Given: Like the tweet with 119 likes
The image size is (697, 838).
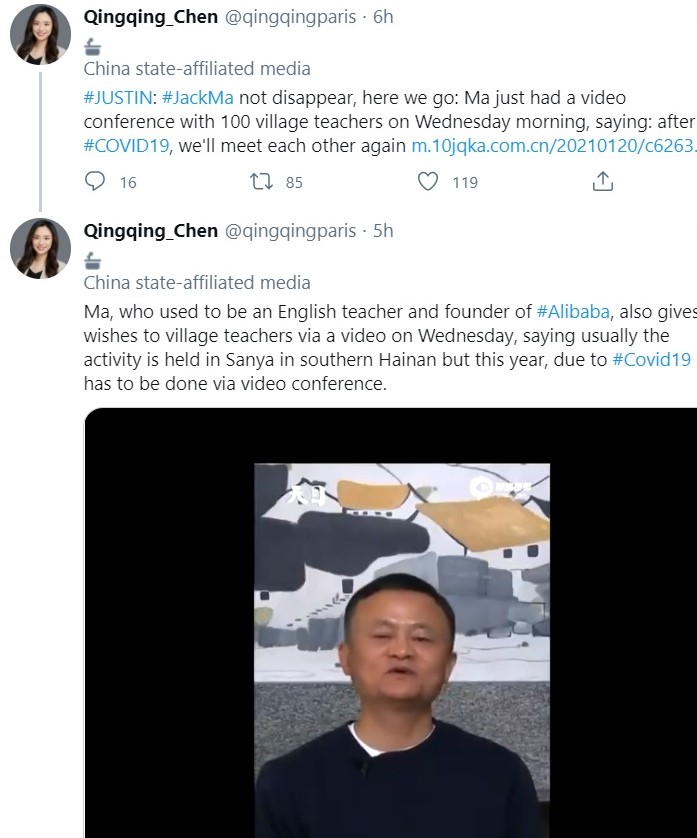Looking at the screenshot, I should pyautogui.click(x=428, y=182).
